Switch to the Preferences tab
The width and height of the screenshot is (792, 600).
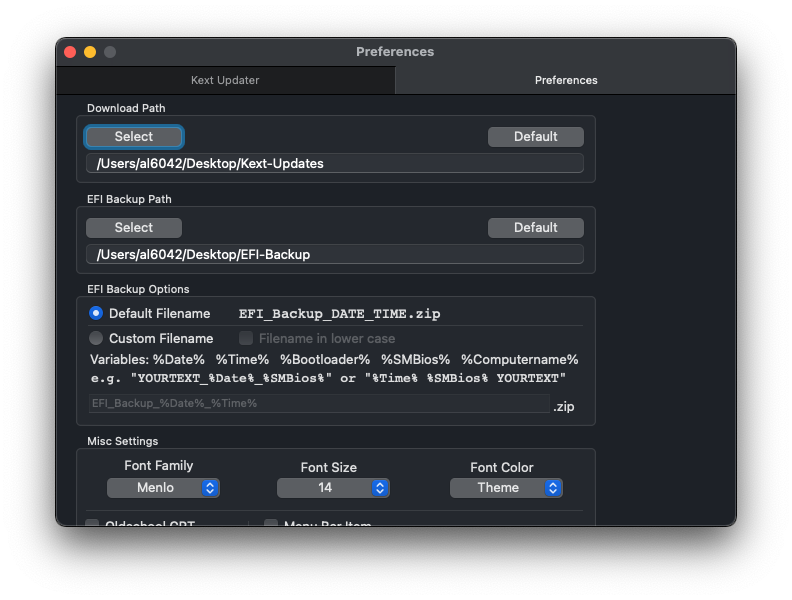click(x=566, y=80)
